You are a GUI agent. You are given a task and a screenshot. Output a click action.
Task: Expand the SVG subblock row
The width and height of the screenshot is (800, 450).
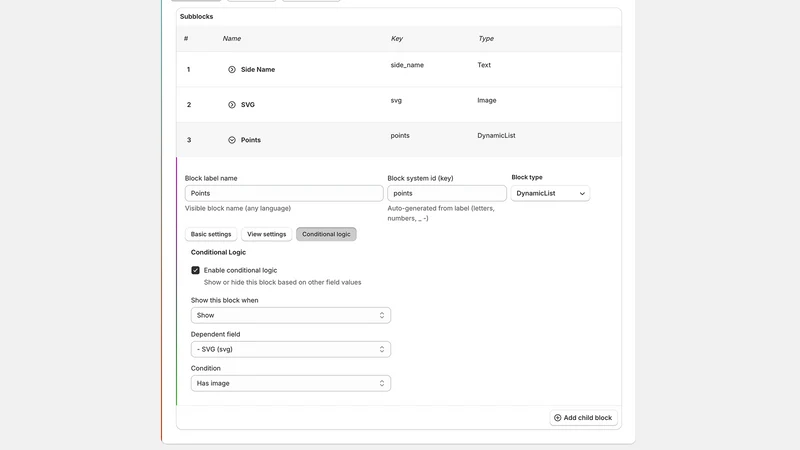(x=232, y=105)
